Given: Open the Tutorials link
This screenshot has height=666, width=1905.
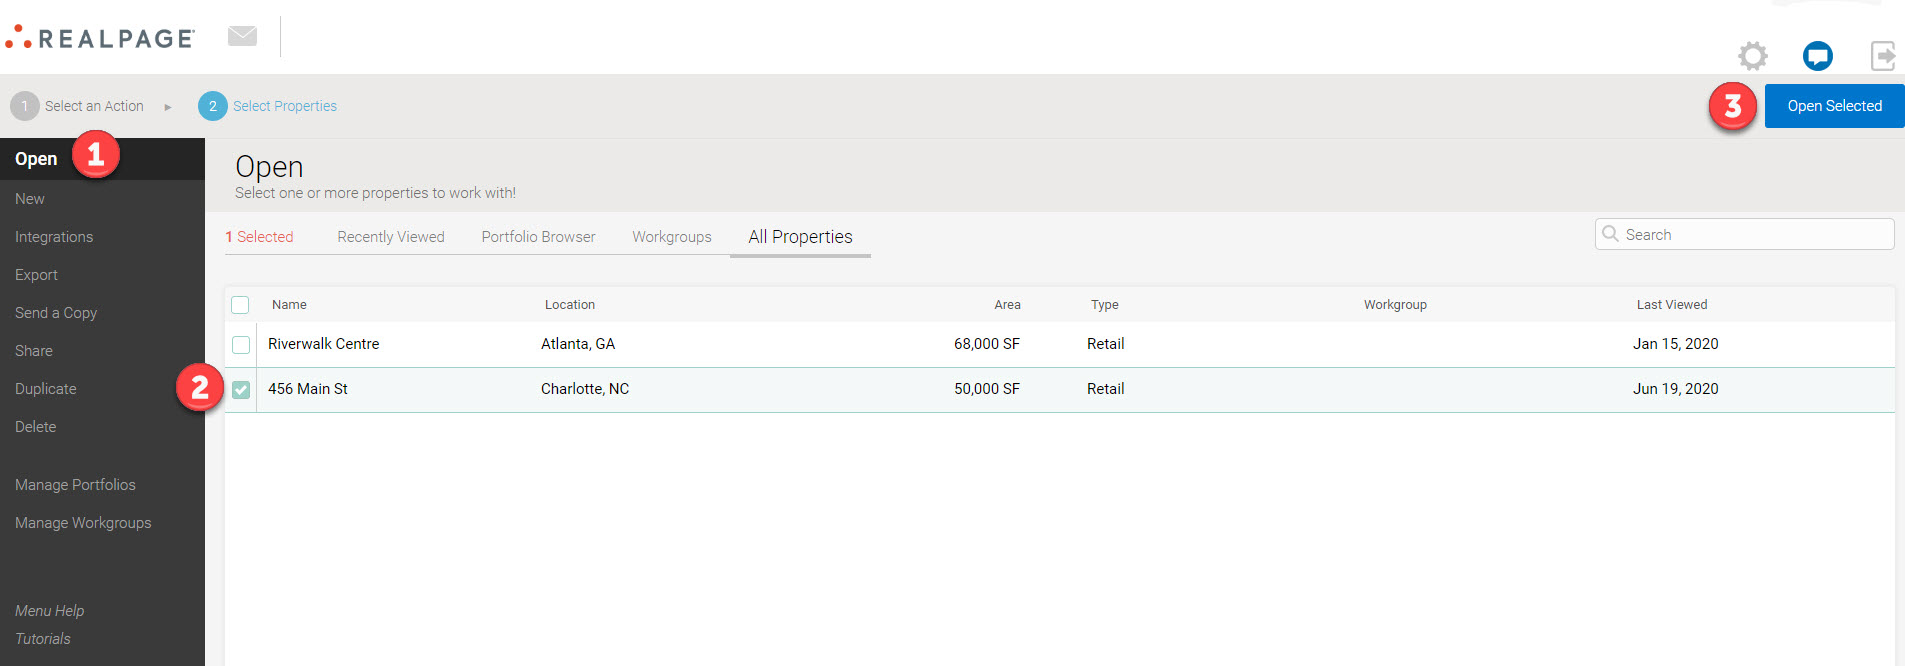Looking at the screenshot, I should pyautogui.click(x=43, y=639).
